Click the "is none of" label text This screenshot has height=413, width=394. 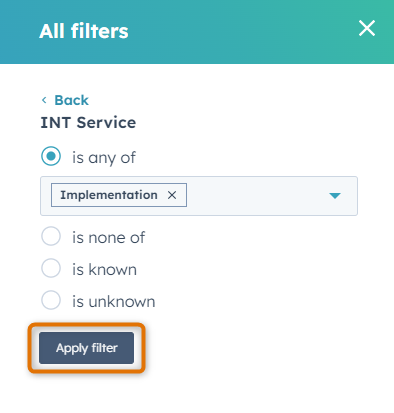pyautogui.click(x=108, y=238)
